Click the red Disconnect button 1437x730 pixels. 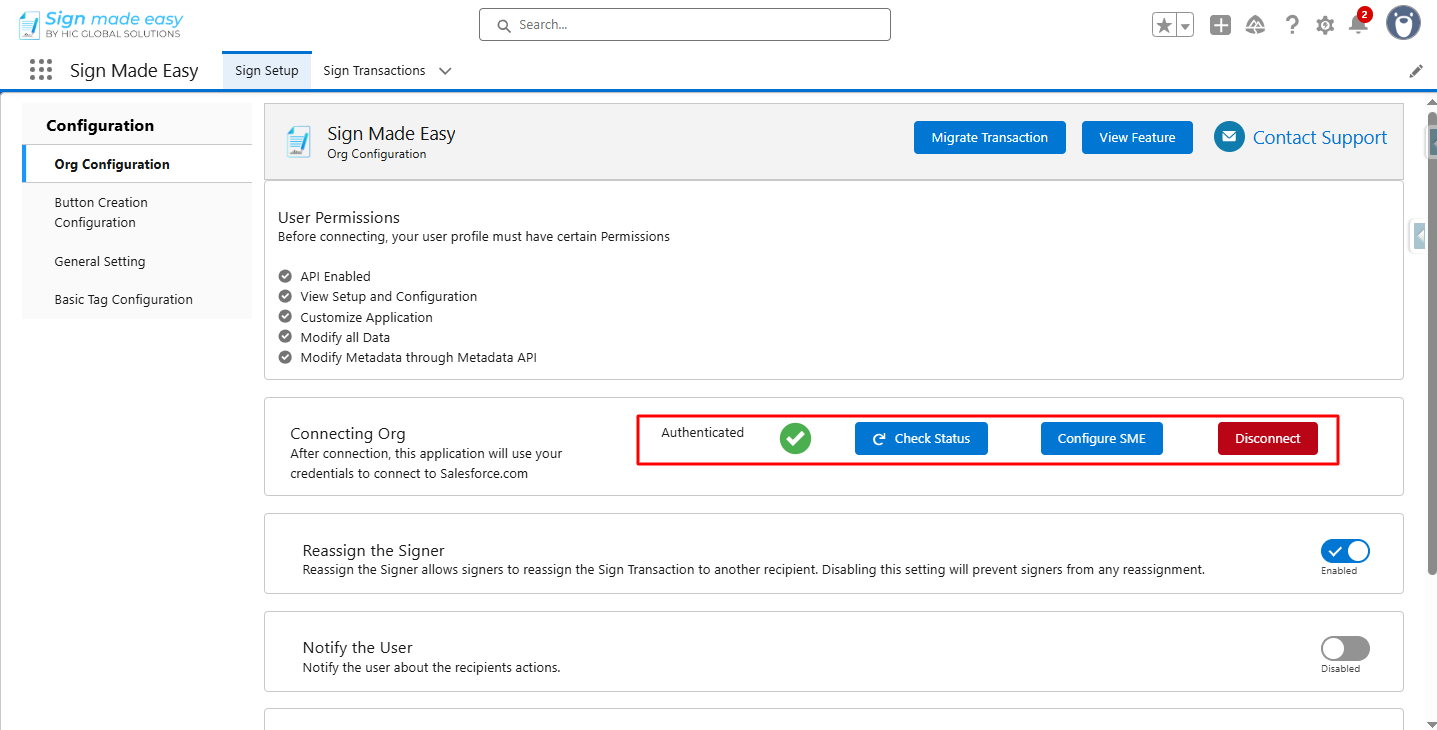coord(1267,439)
